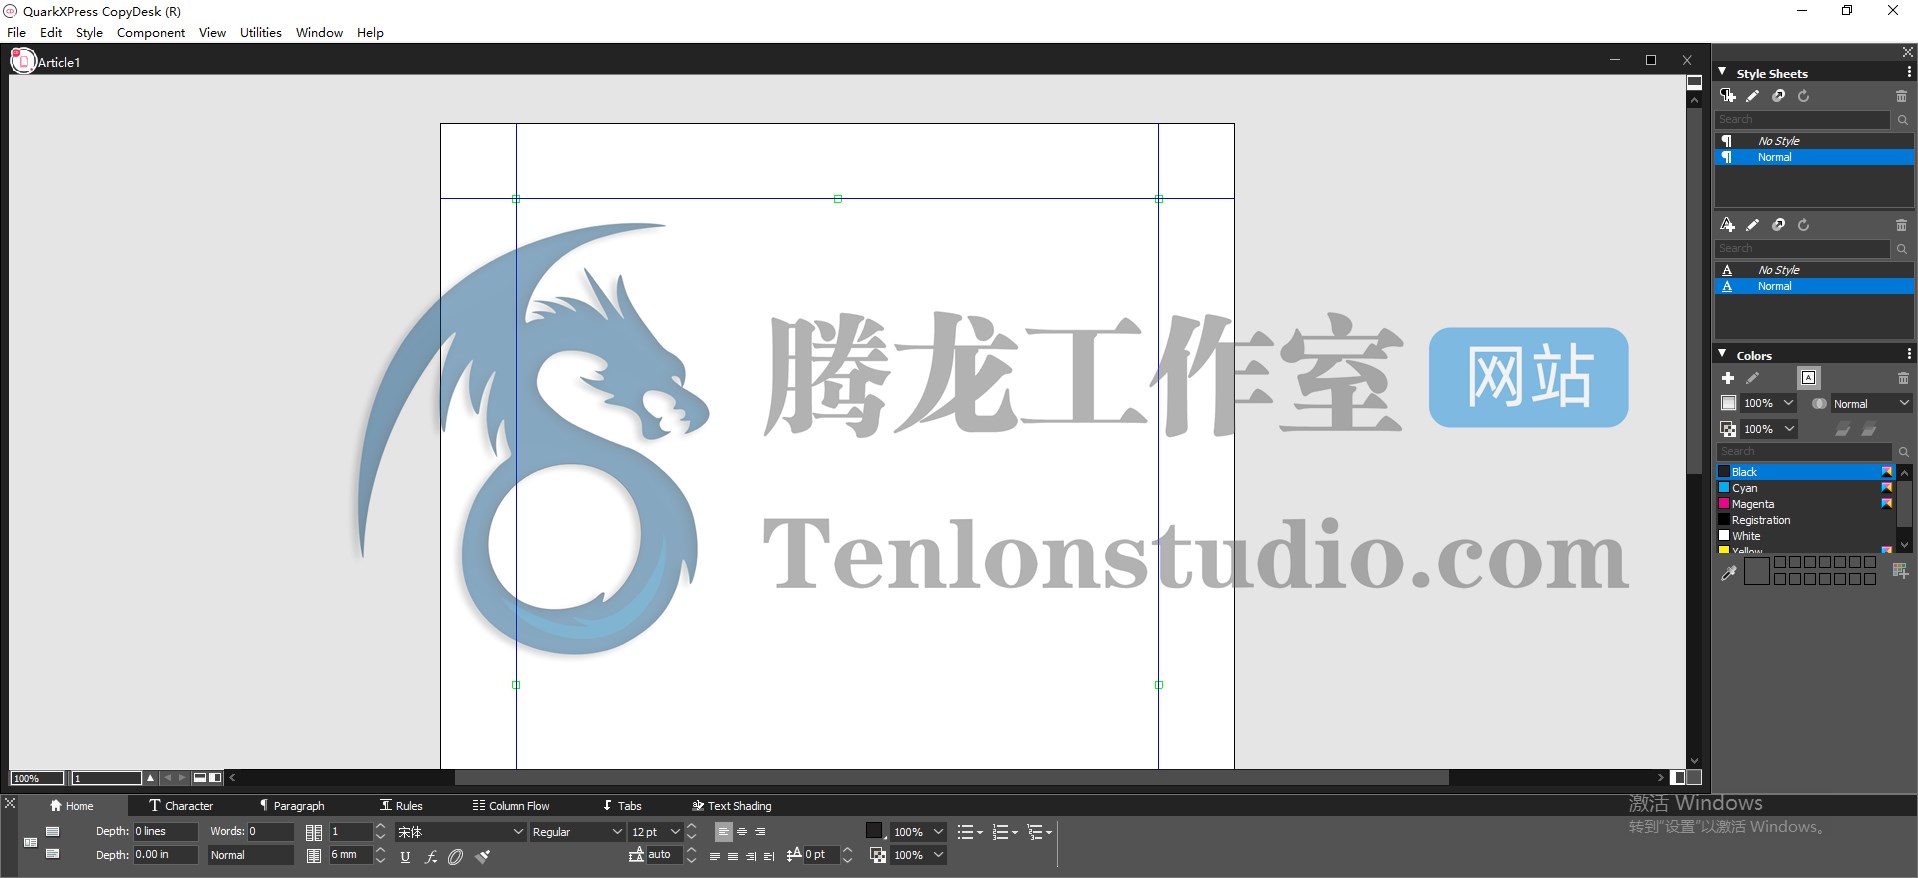
Task: Align text to the left
Action: pyautogui.click(x=724, y=832)
